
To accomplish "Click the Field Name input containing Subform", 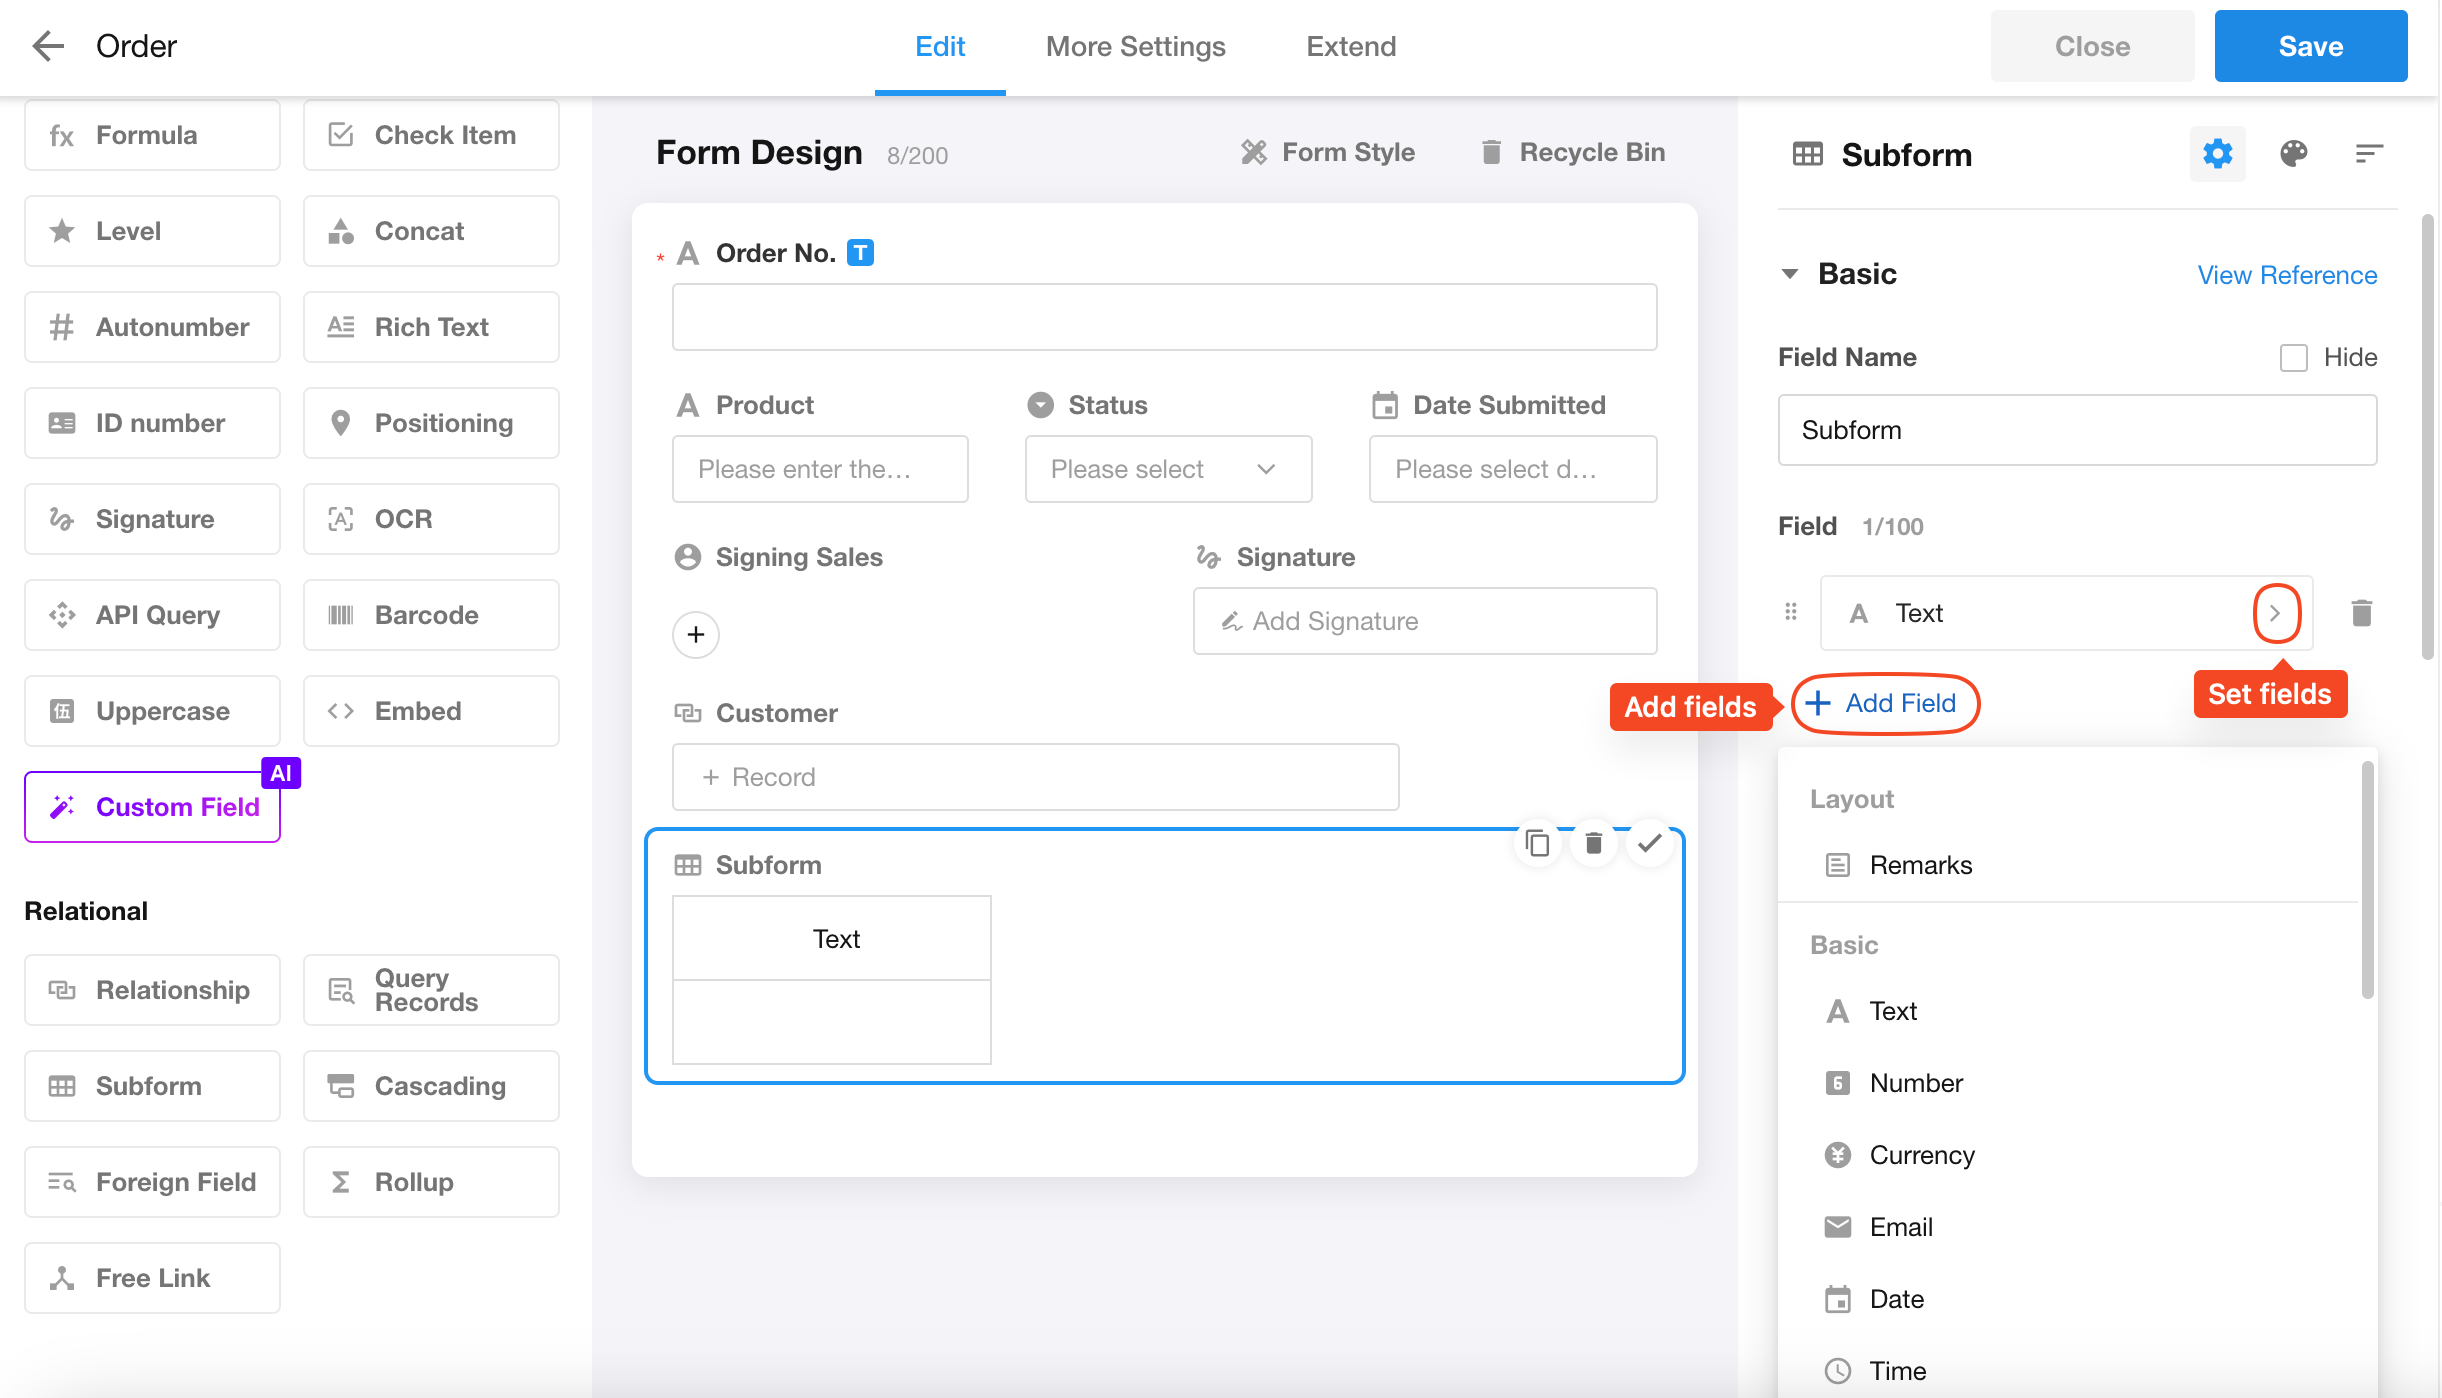I will [2077, 430].
